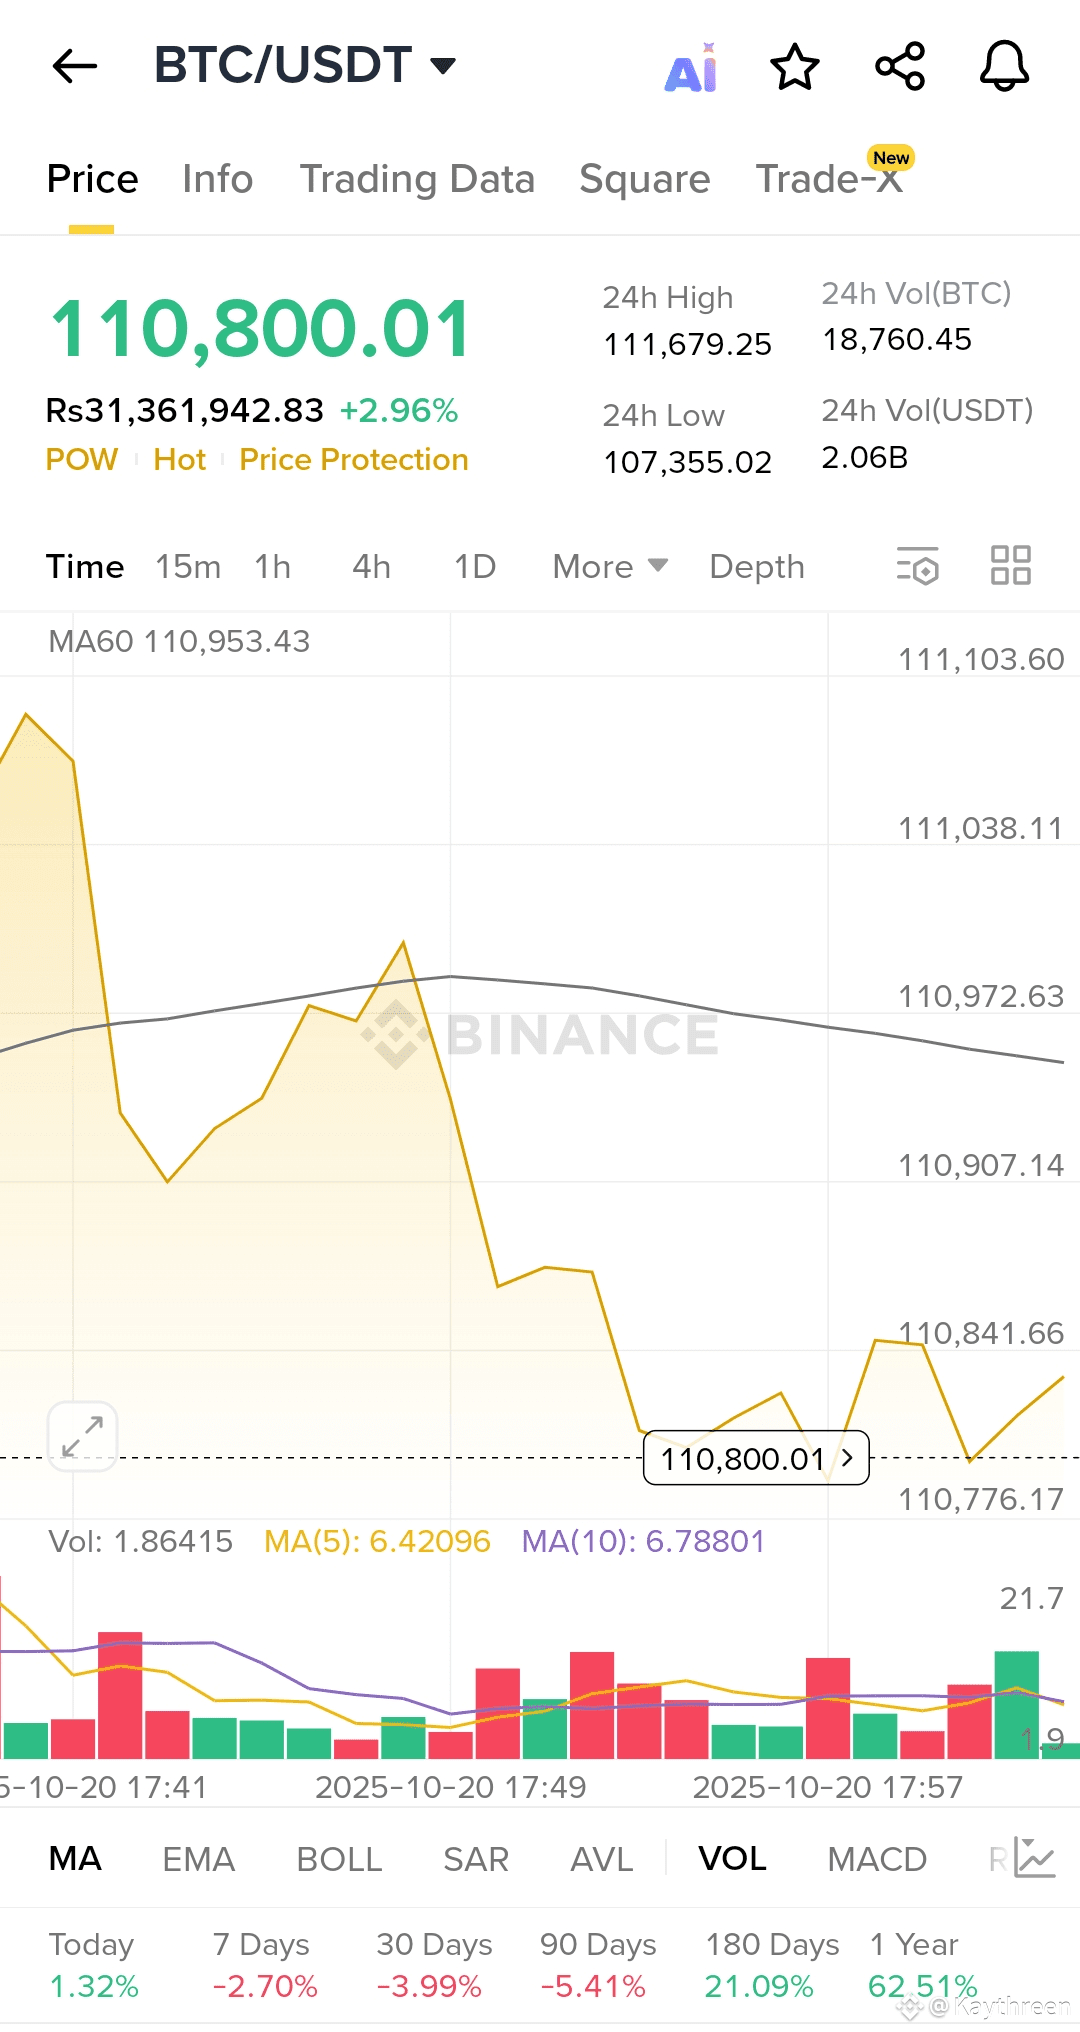
Task: Add BTC/USDT to favorites with star
Action: (795, 67)
